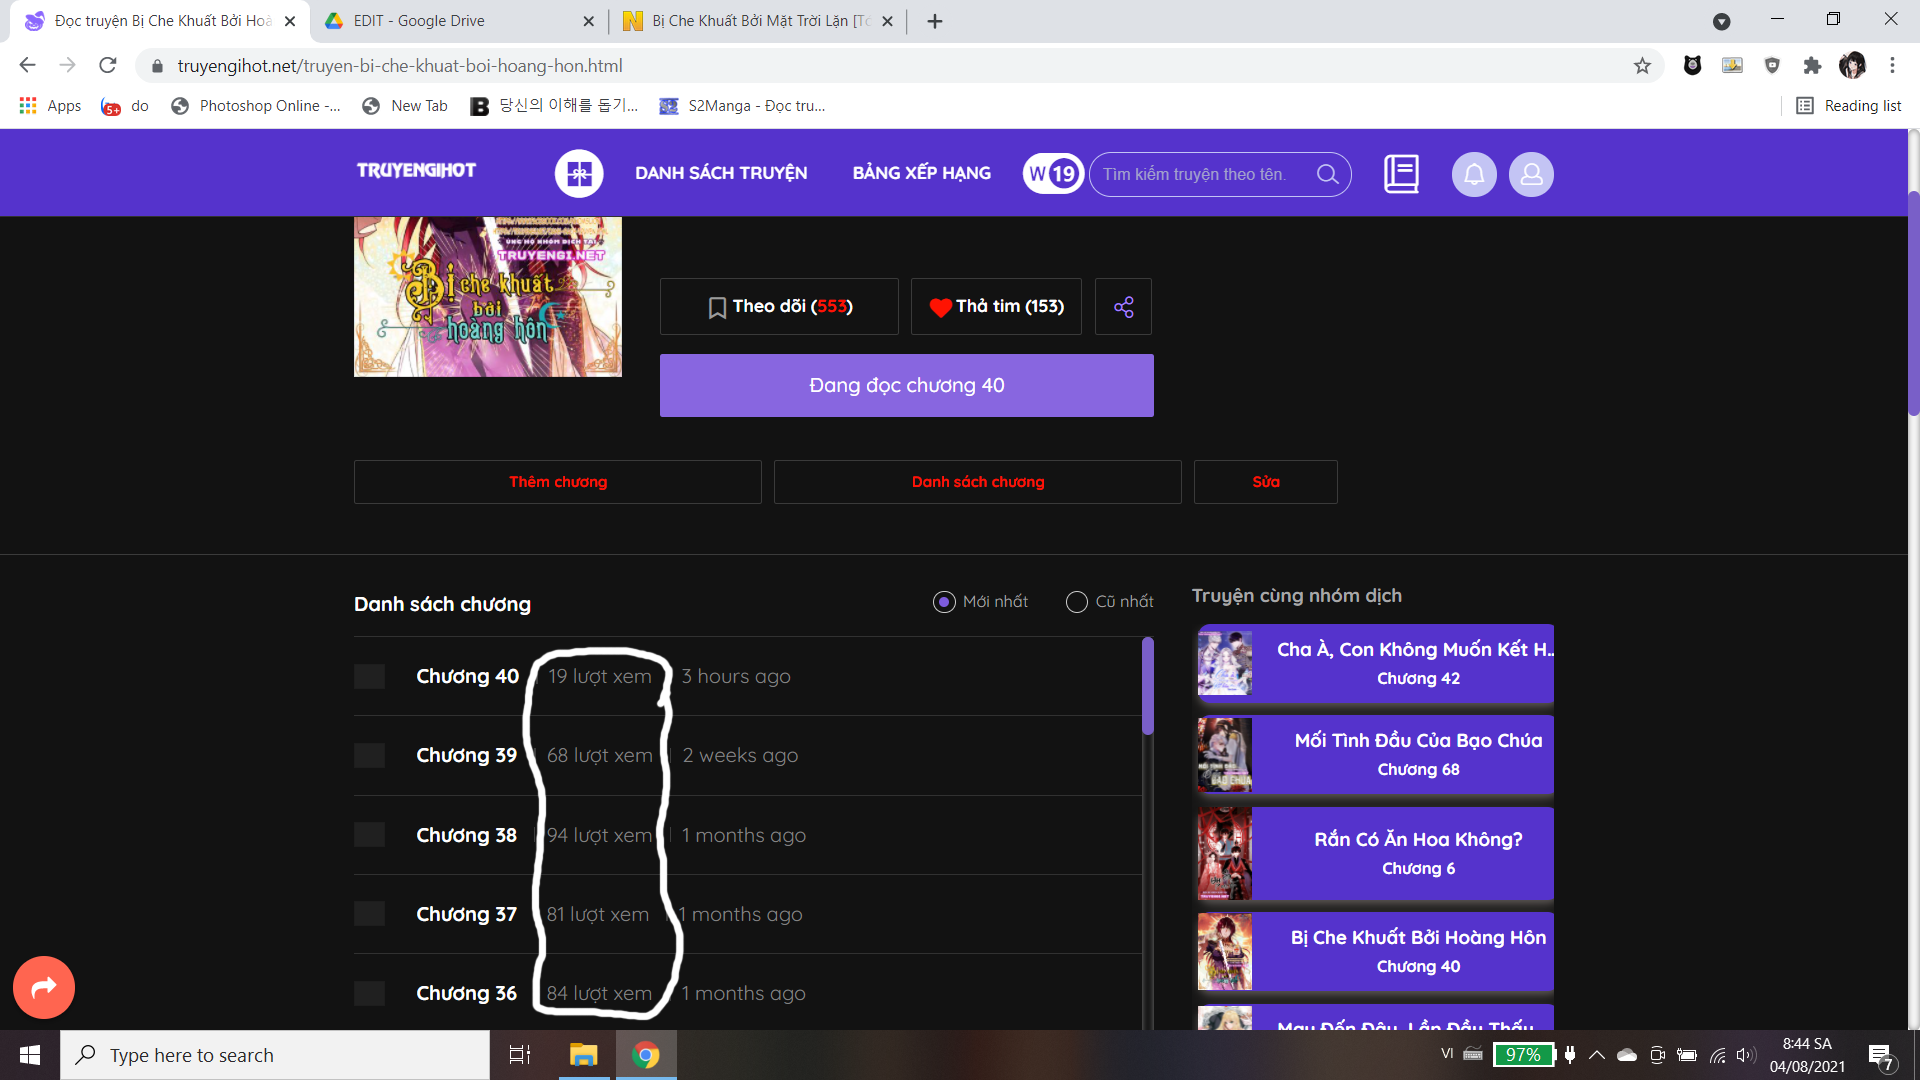
Task: Open the reading list book icon in header
Action: tap(1401, 174)
